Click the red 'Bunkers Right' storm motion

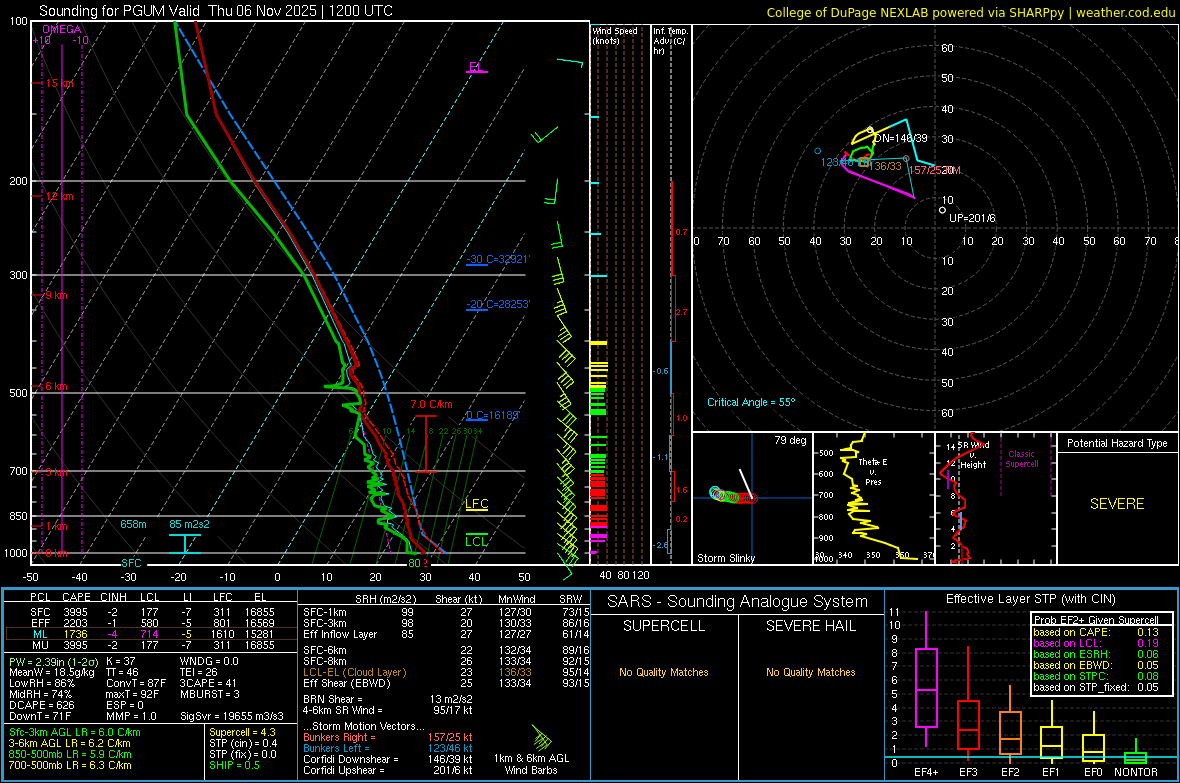[x=387, y=737]
